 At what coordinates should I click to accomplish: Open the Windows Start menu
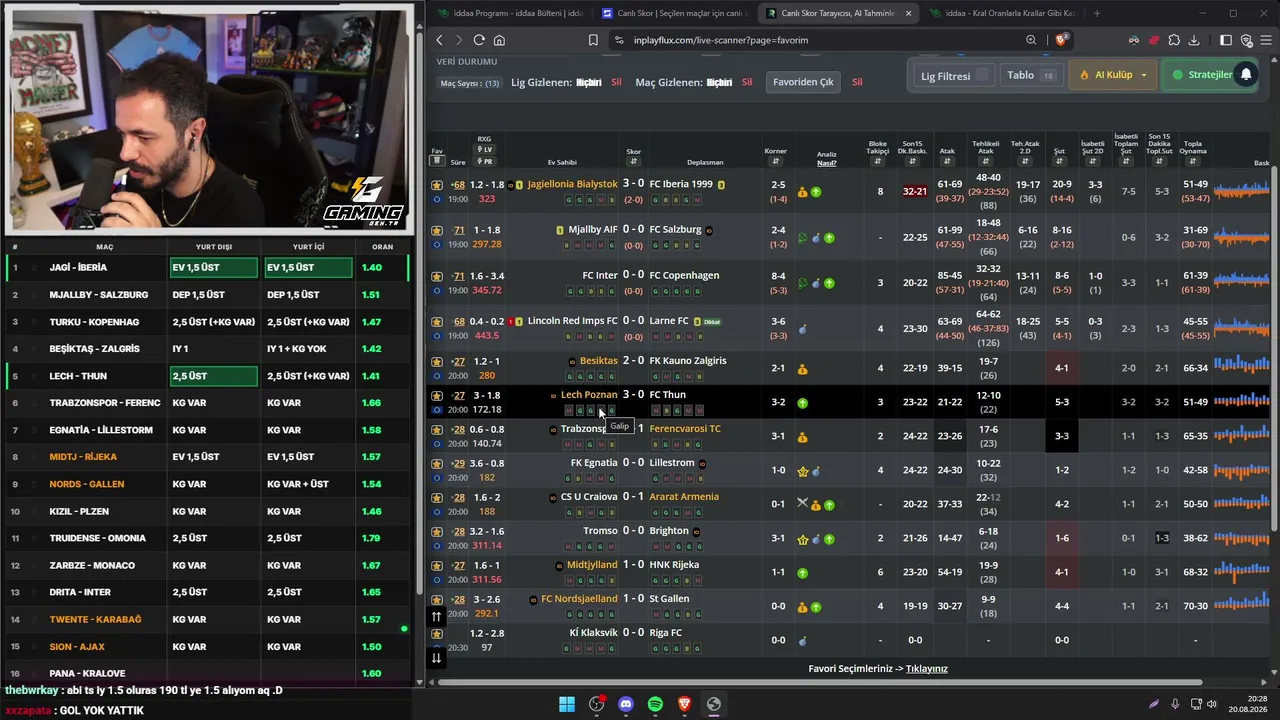pos(567,704)
